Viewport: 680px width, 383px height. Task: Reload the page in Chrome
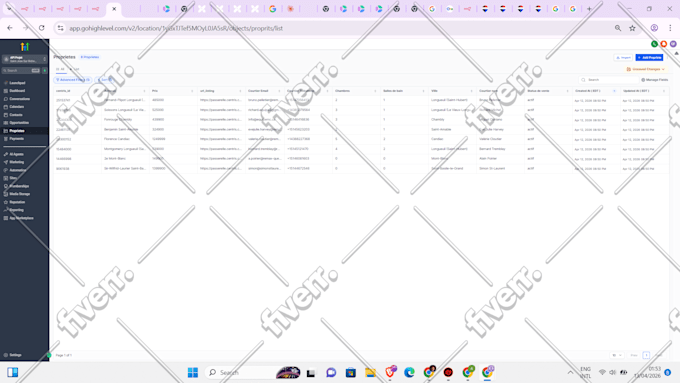[x=42, y=28]
